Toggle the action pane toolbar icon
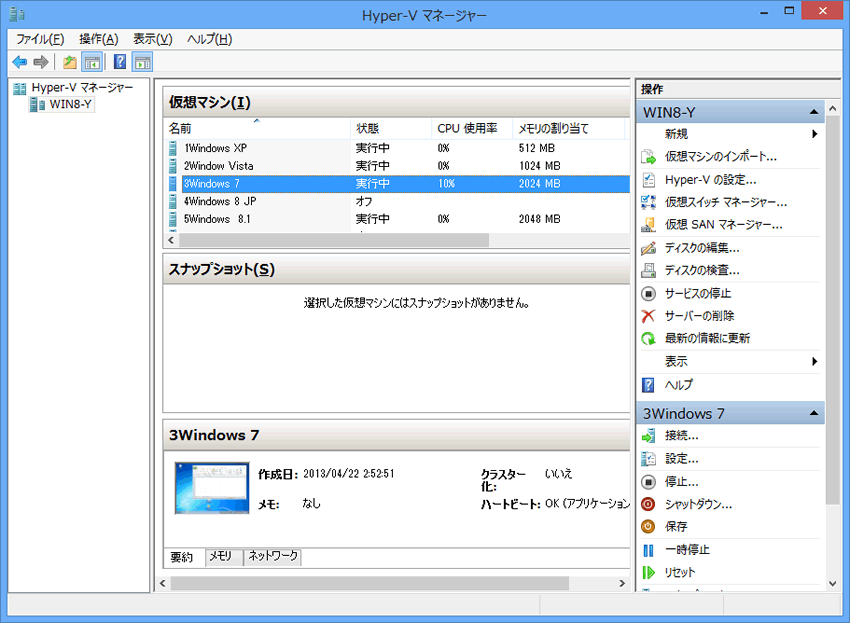The image size is (850, 623). (143, 62)
